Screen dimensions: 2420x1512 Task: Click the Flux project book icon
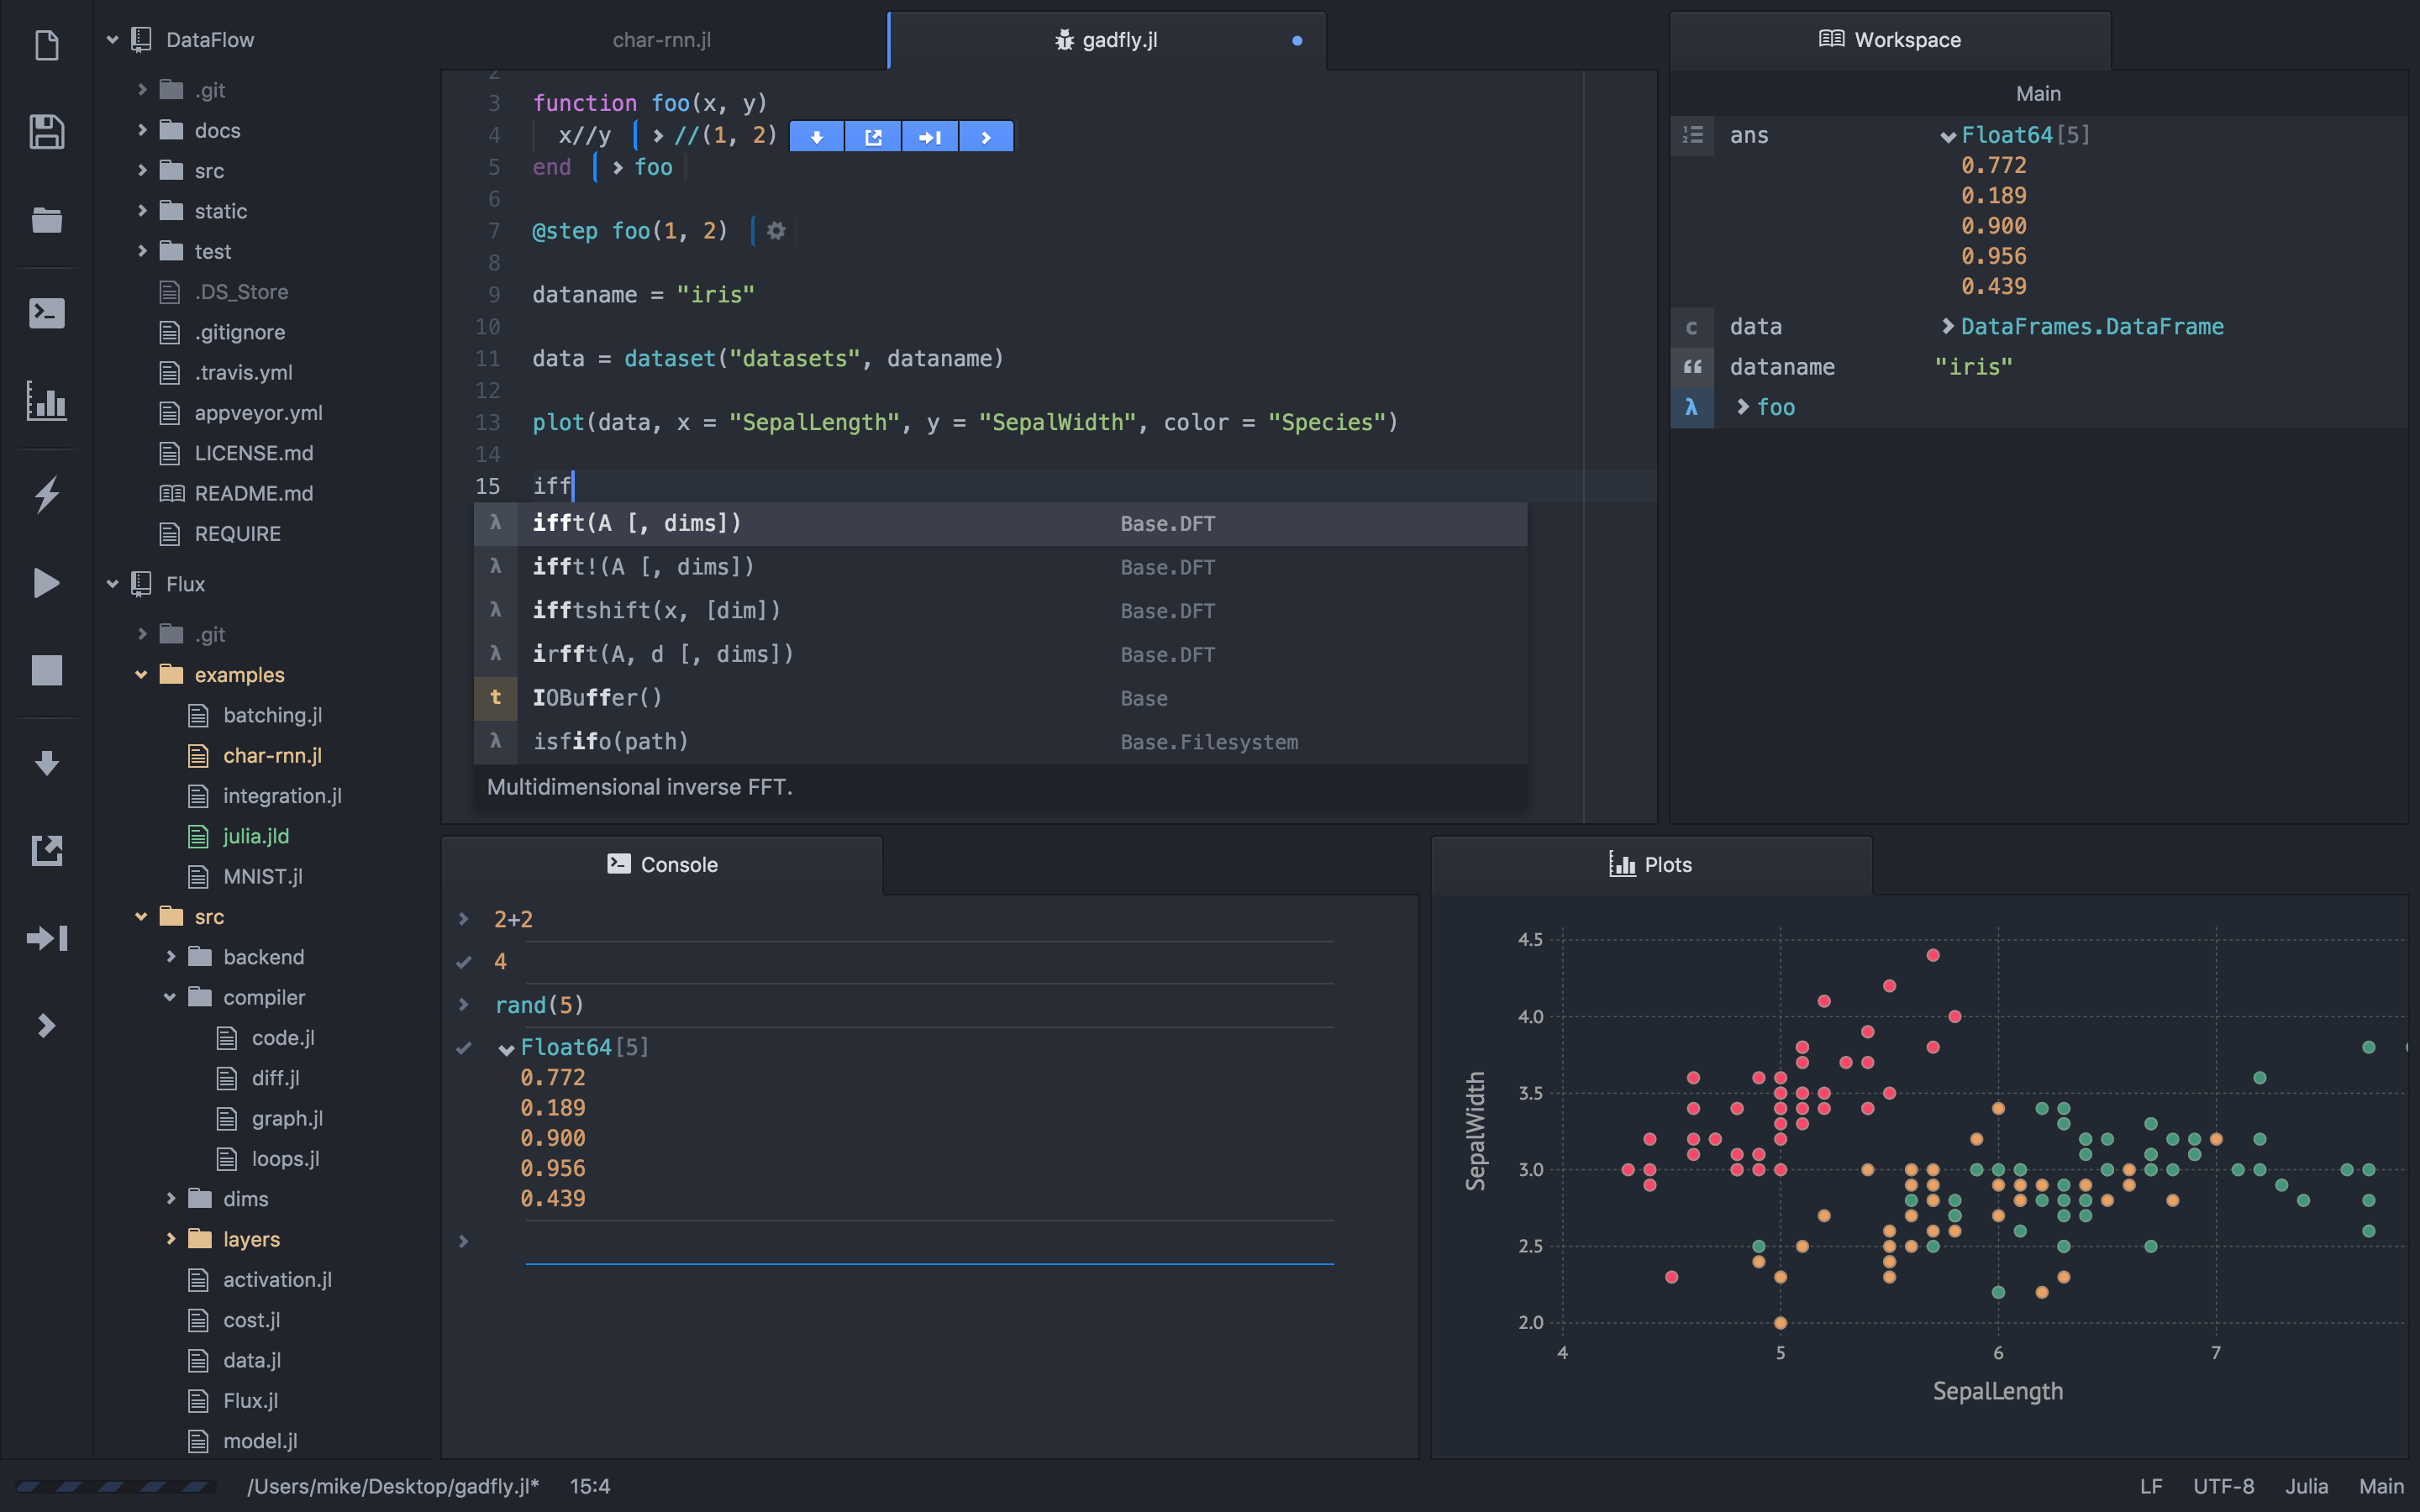pos(142,584)
